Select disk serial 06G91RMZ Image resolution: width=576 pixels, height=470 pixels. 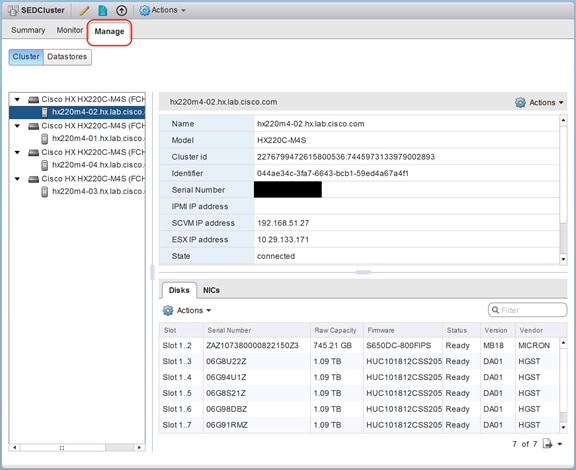(x=227, y=425)
